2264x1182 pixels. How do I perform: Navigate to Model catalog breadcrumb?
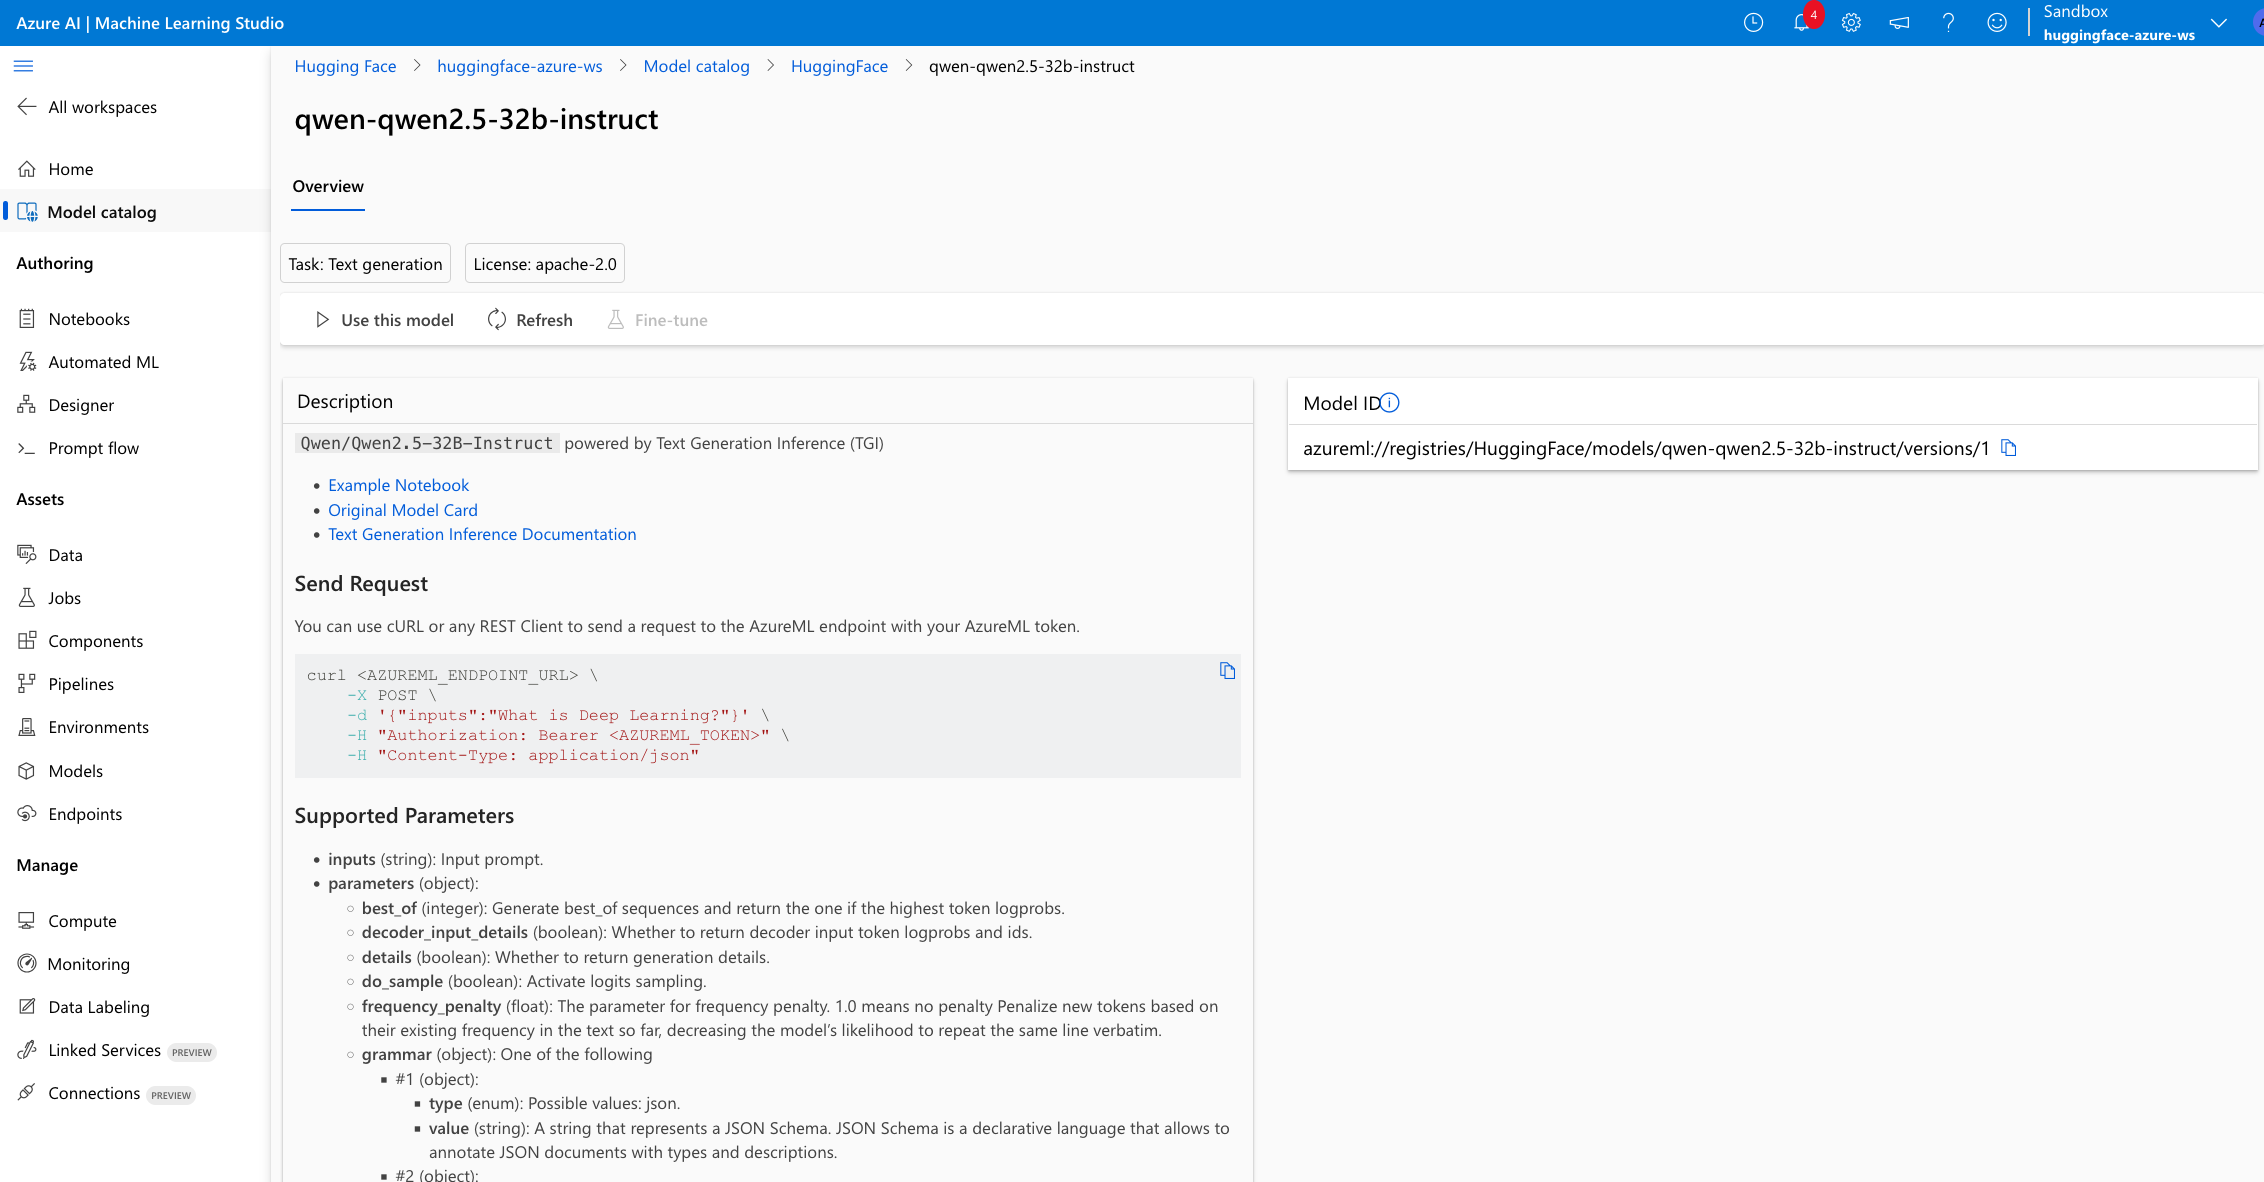[x=697, y=66]
